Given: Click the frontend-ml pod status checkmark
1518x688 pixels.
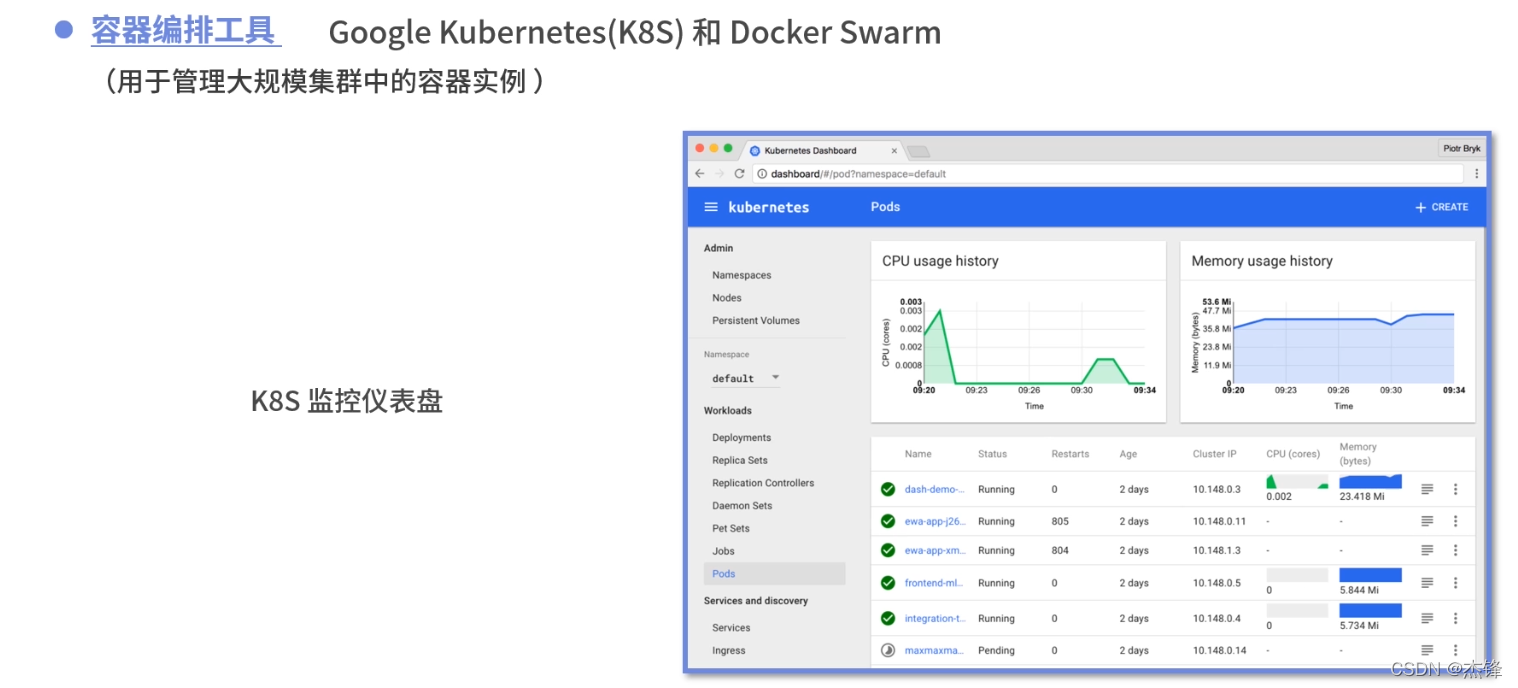Looking at the screenshot, I should pos(887,582).
